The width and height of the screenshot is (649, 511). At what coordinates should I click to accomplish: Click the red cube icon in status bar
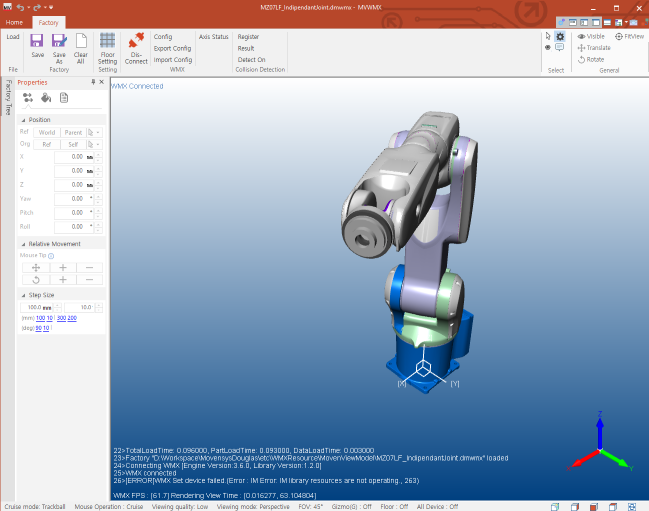pos(594,506)
